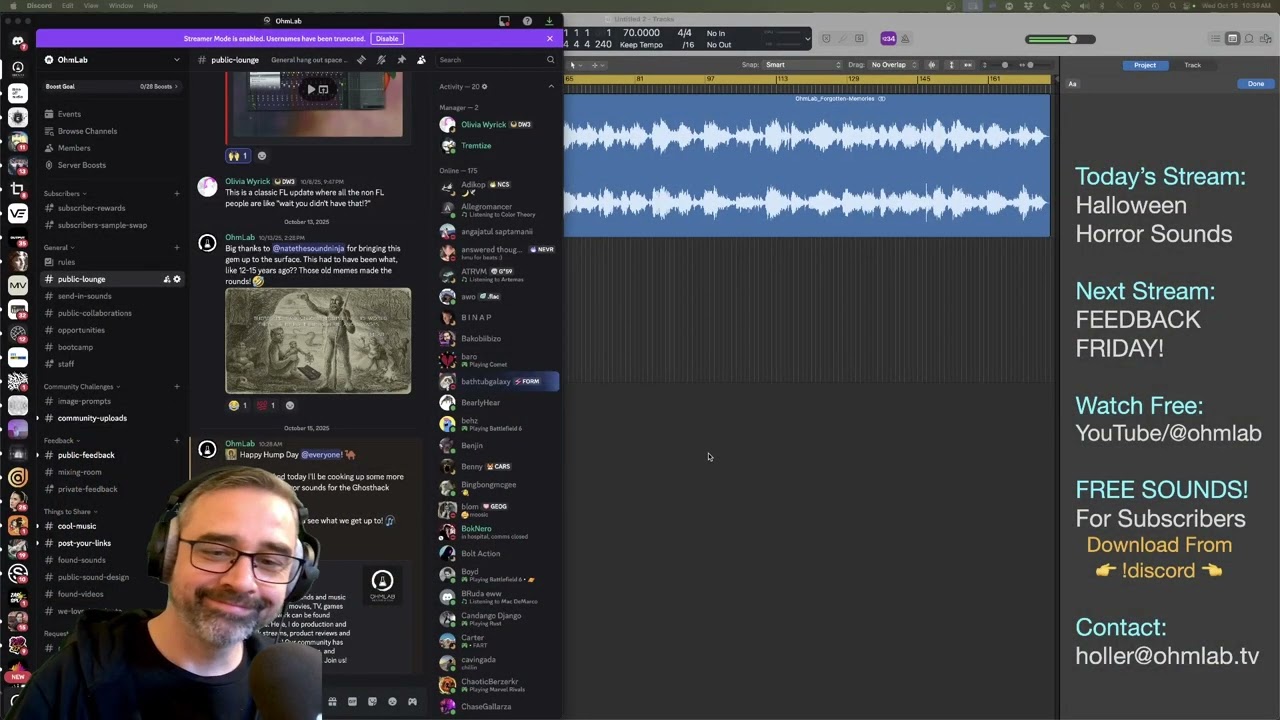Switch to Track tab in Logic notes
The image size is (1280, 720).
tap(1192, 65)
